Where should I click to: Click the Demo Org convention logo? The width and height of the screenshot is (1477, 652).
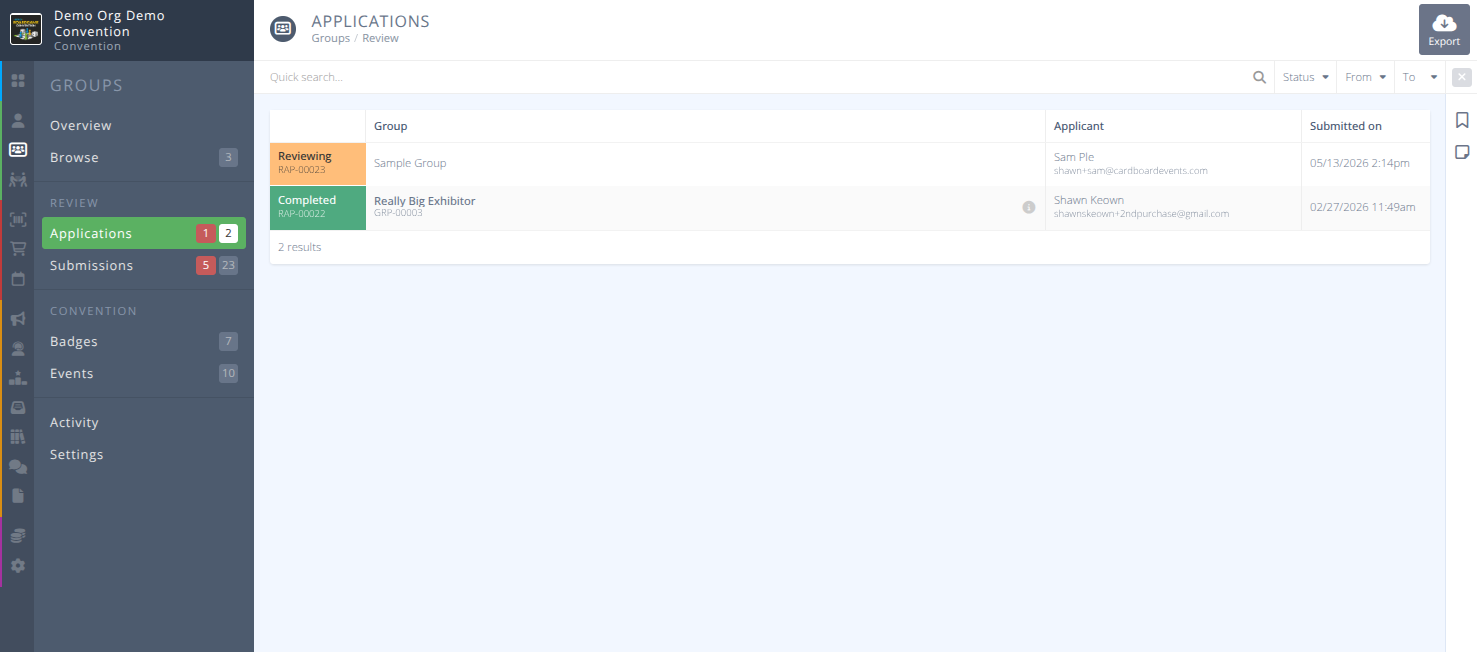(x=26, y=29)
